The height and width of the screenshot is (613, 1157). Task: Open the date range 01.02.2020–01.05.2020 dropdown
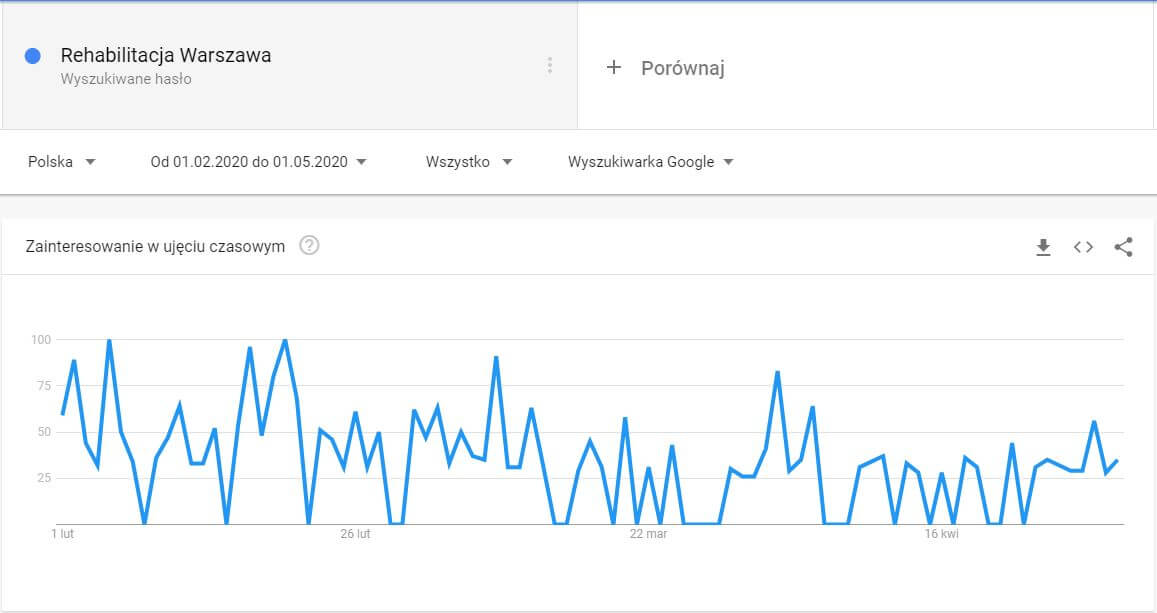coord(259,162)
